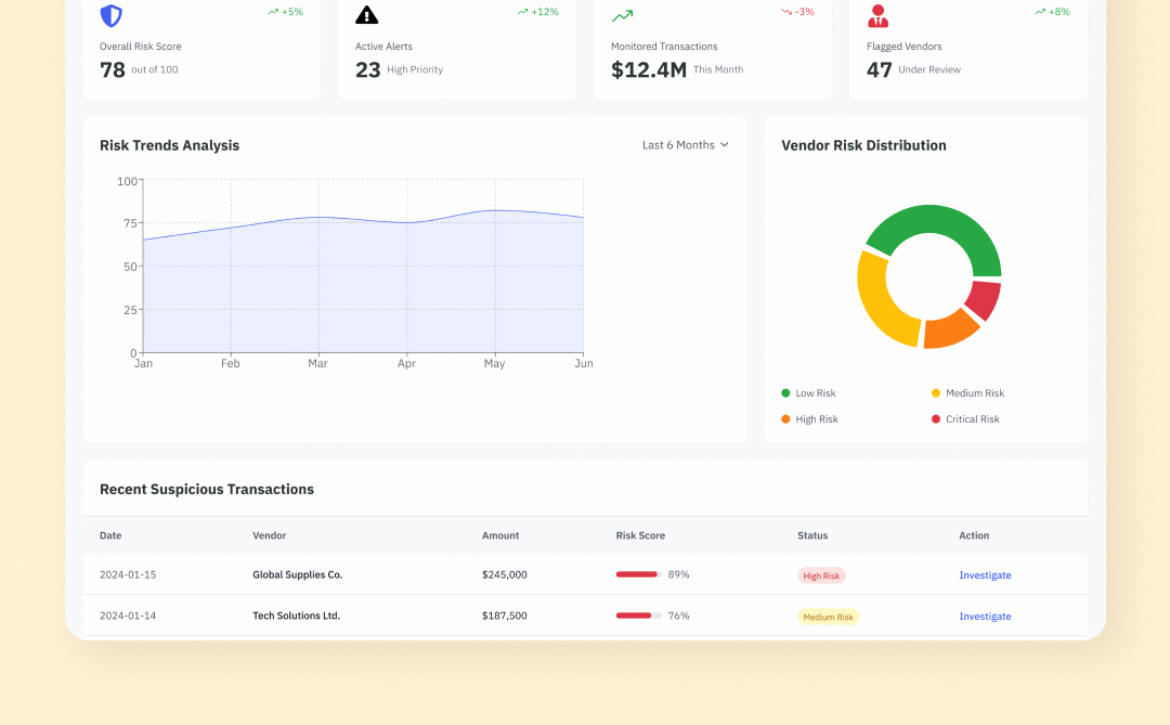Click the +12% trend indicator on Active Alerts
Viewport: 1170px width, 725px height.
[538, 12]
